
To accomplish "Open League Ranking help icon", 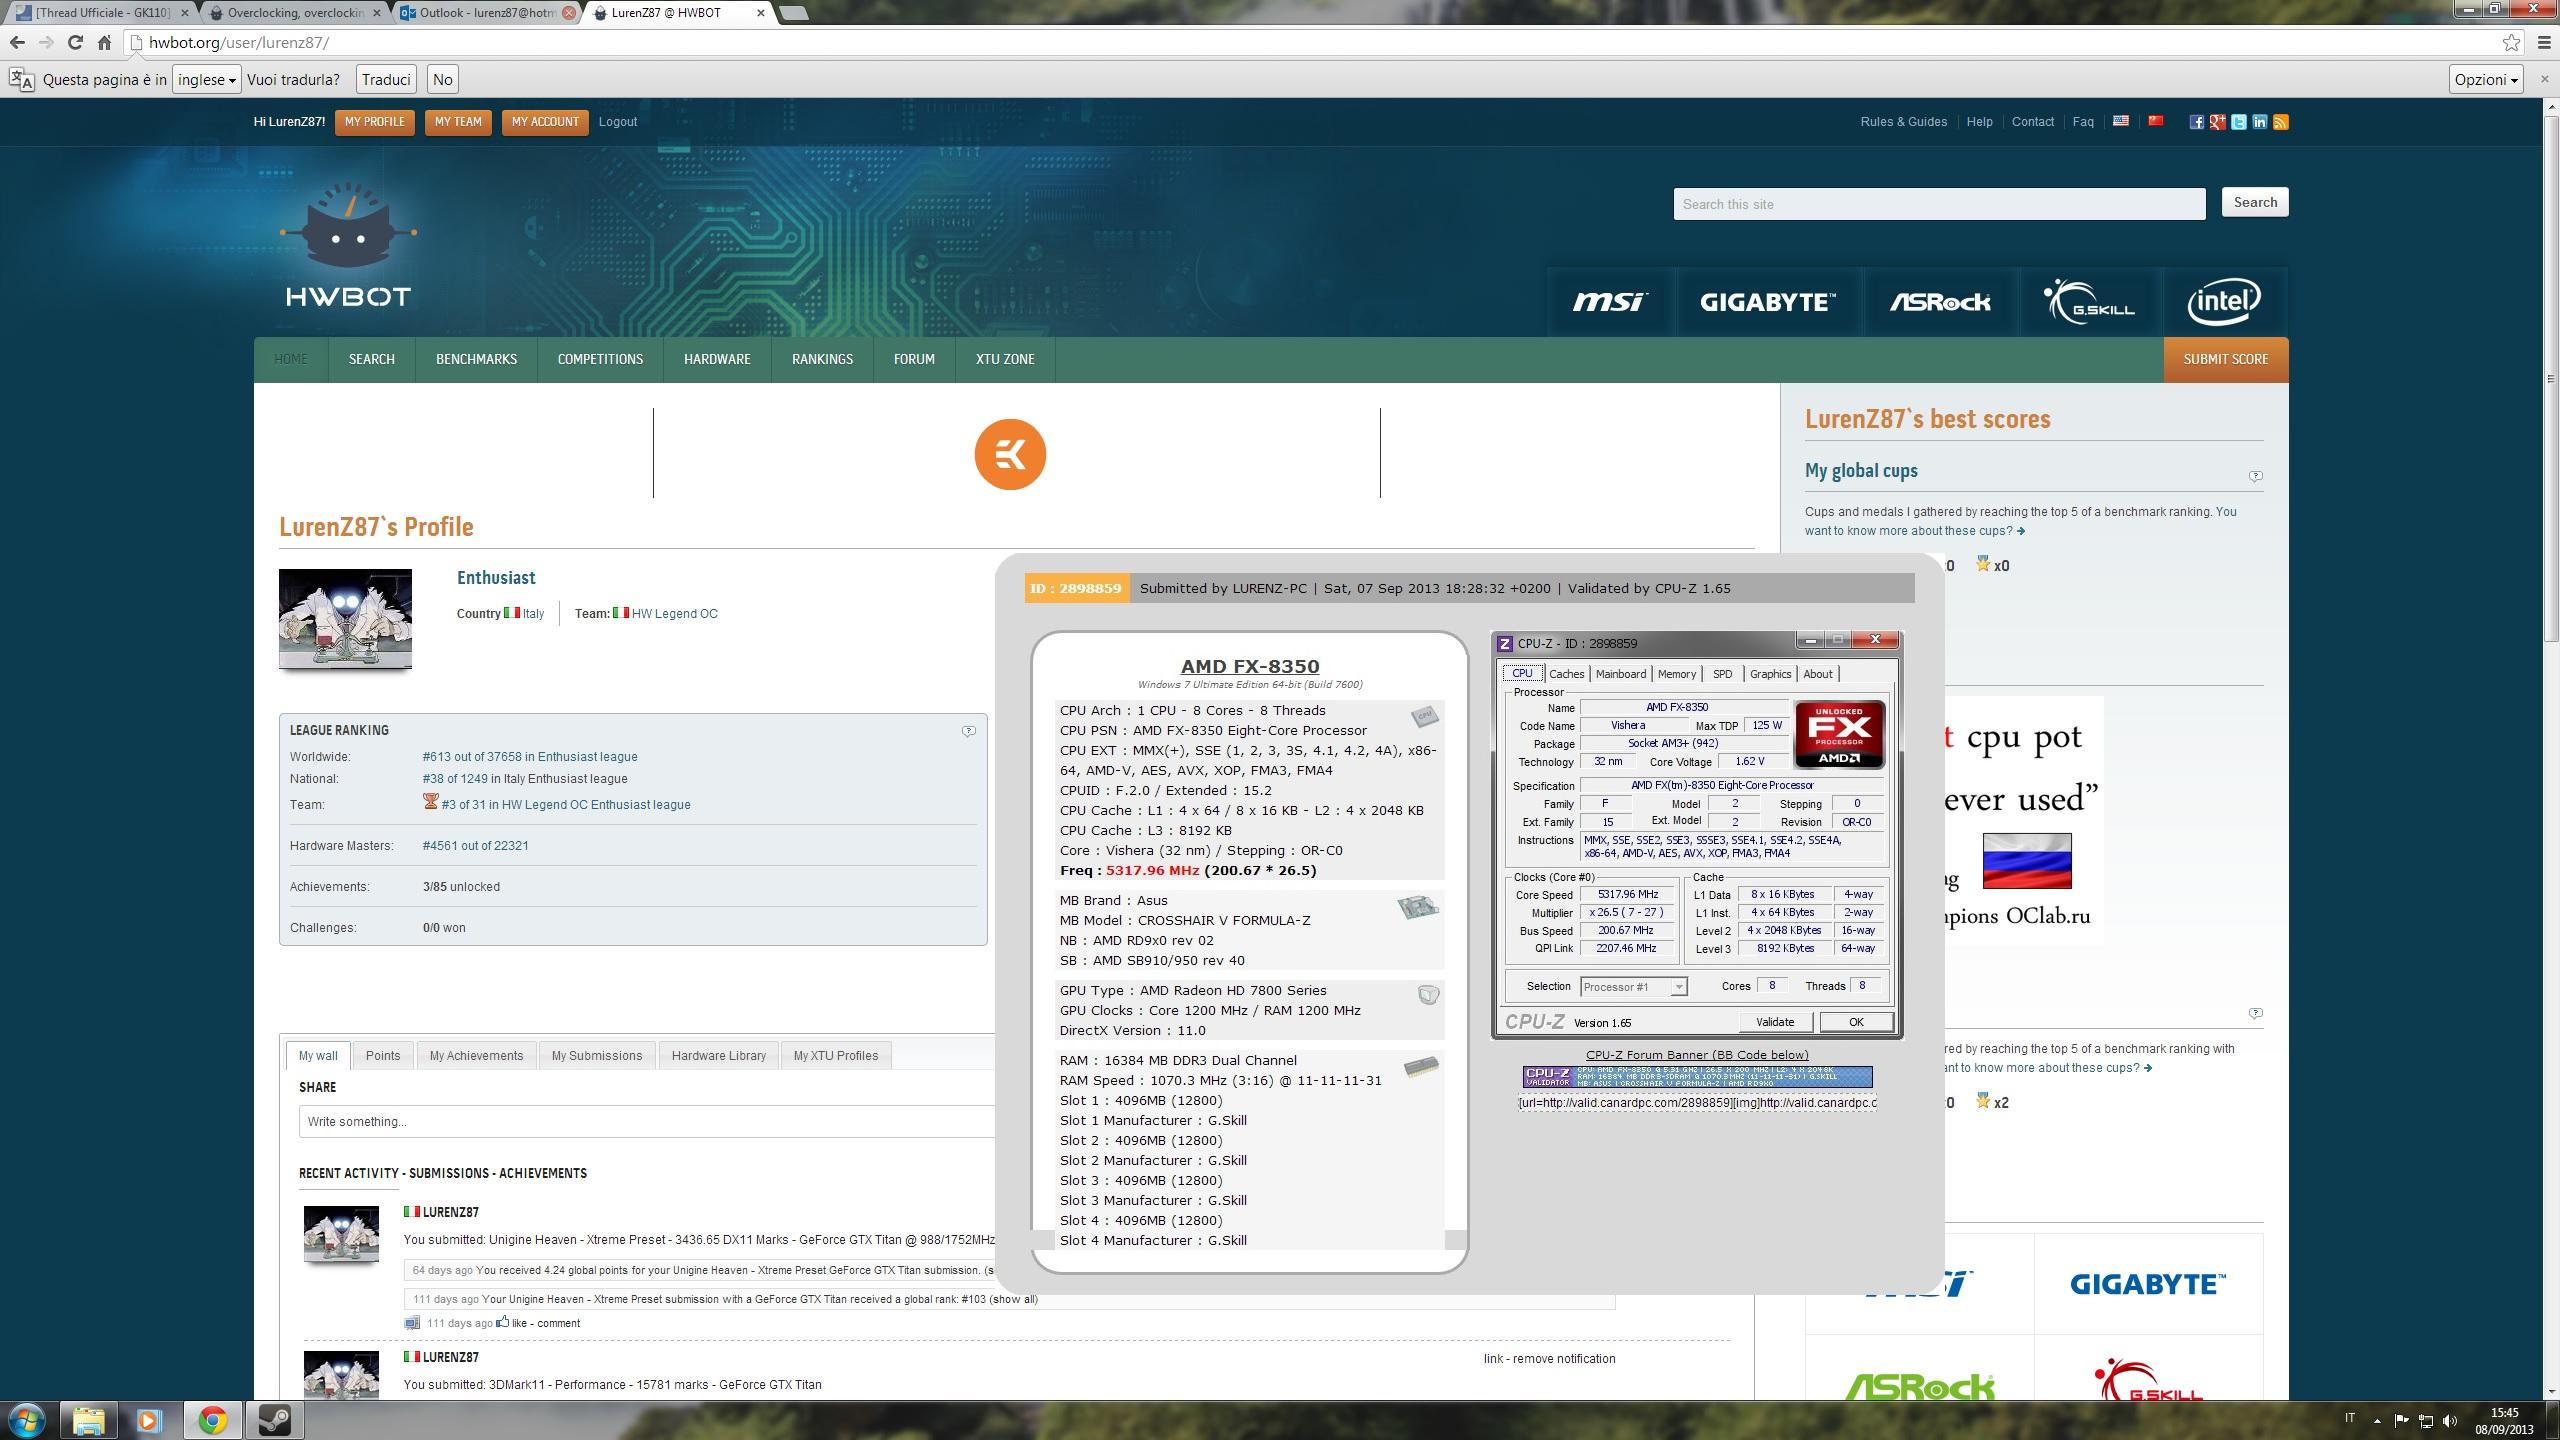I will pyautogui.click(x=968, y=731).
